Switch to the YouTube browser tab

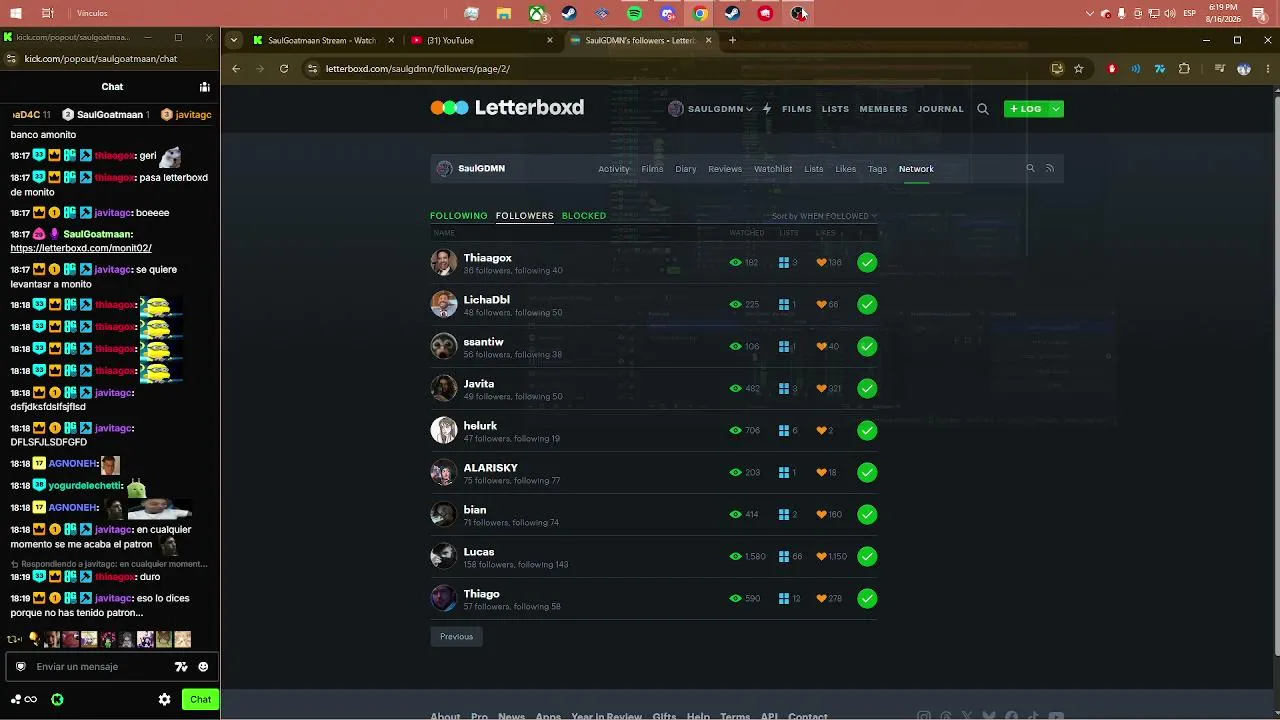(x=482, y=40)
